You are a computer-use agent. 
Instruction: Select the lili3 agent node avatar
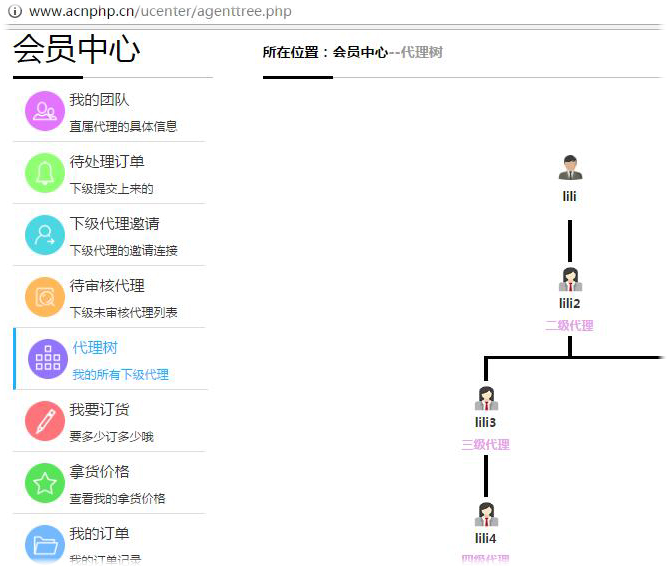pyautogui.click(x=486, y=398)
